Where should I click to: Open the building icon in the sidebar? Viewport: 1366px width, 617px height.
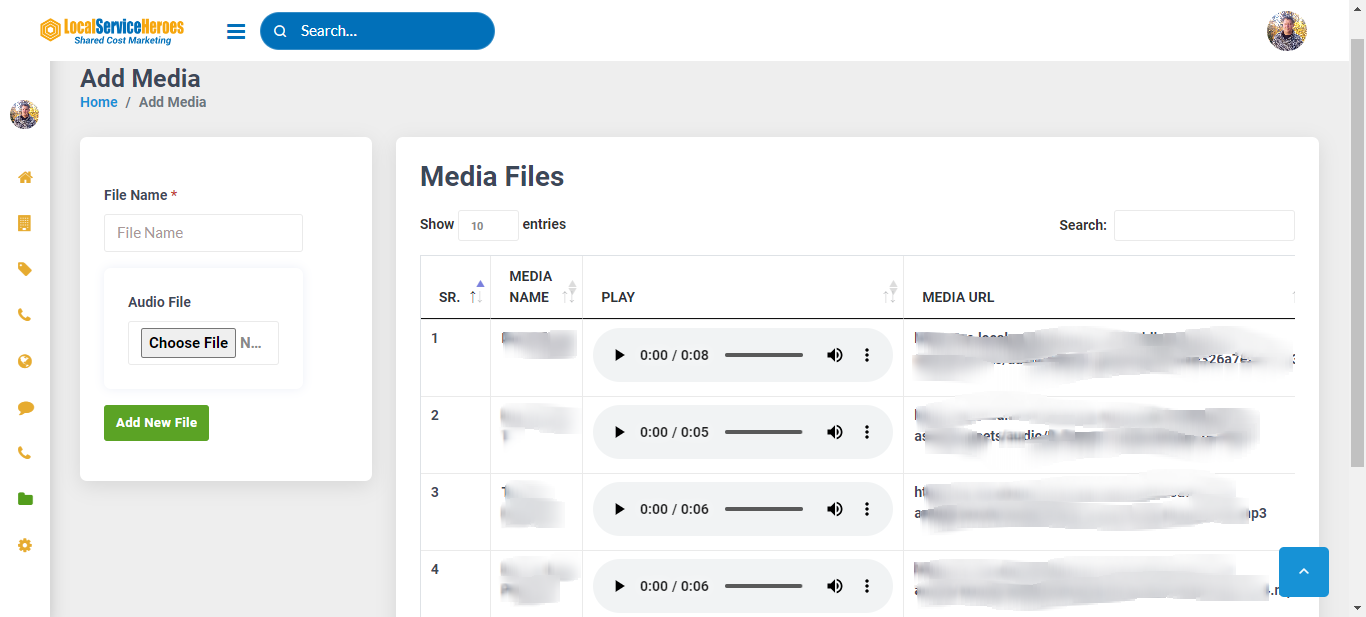click(25, 223)
